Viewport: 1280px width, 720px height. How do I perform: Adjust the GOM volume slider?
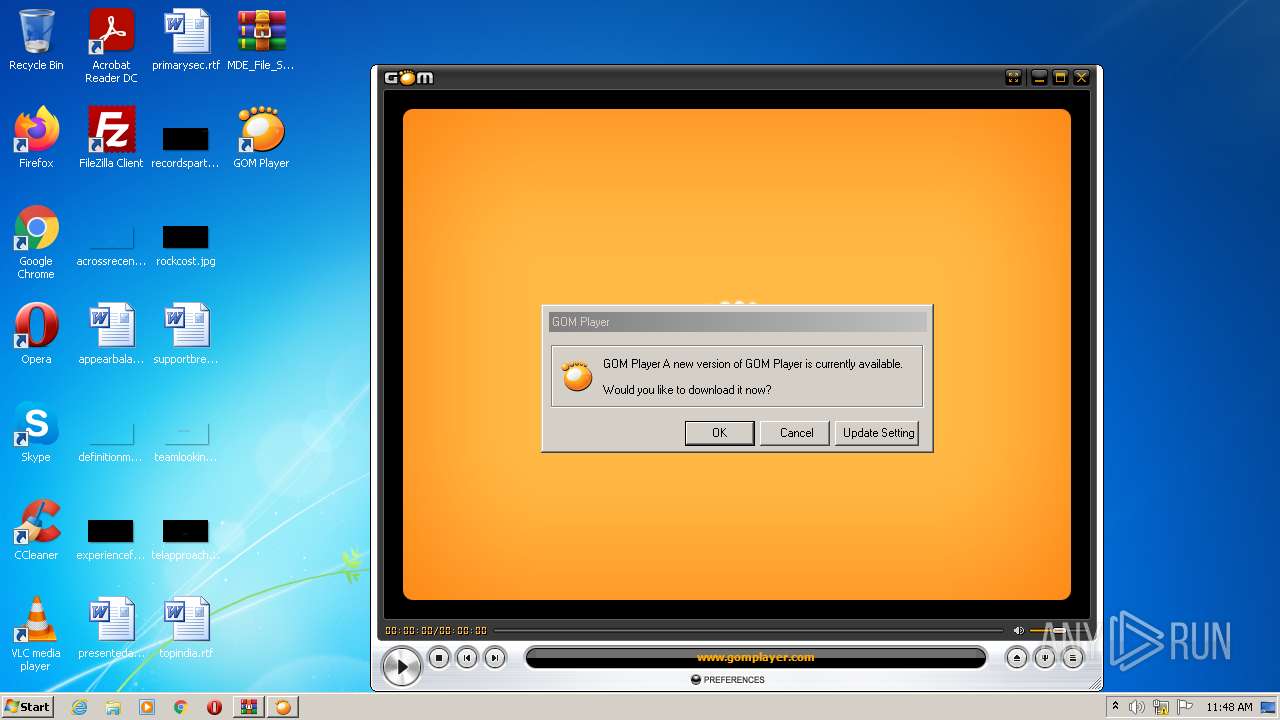tap(1056, 631)
